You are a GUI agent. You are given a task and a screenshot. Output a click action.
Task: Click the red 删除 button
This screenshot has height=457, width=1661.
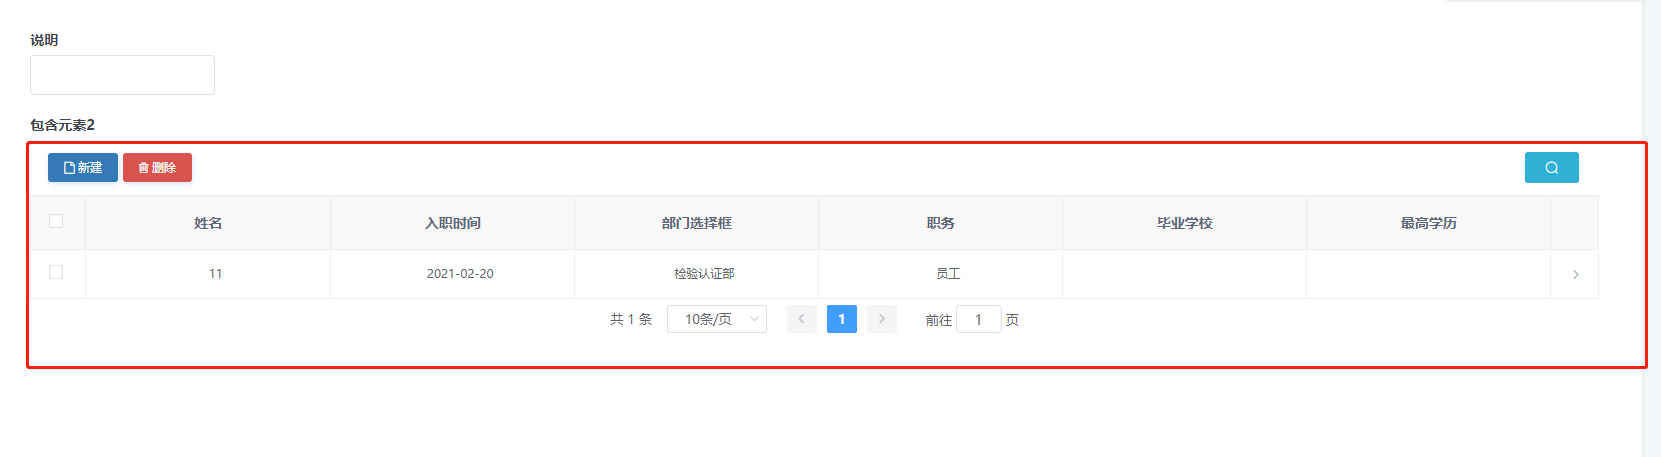click(x=157, y=167)
